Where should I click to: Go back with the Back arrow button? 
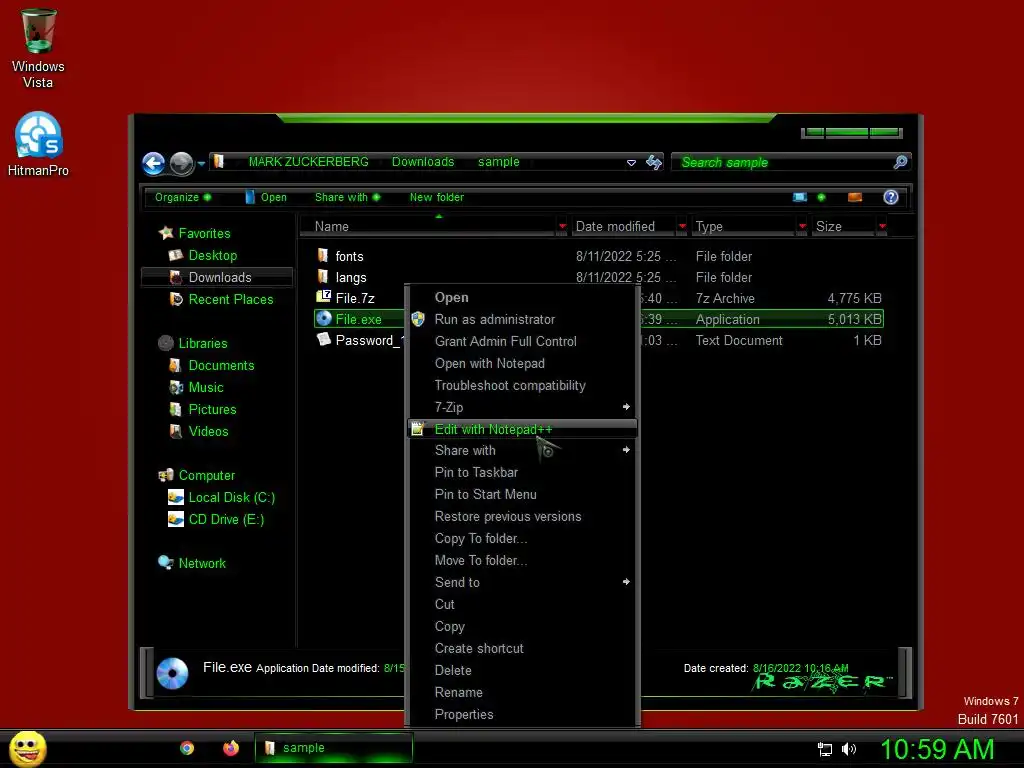153,163
